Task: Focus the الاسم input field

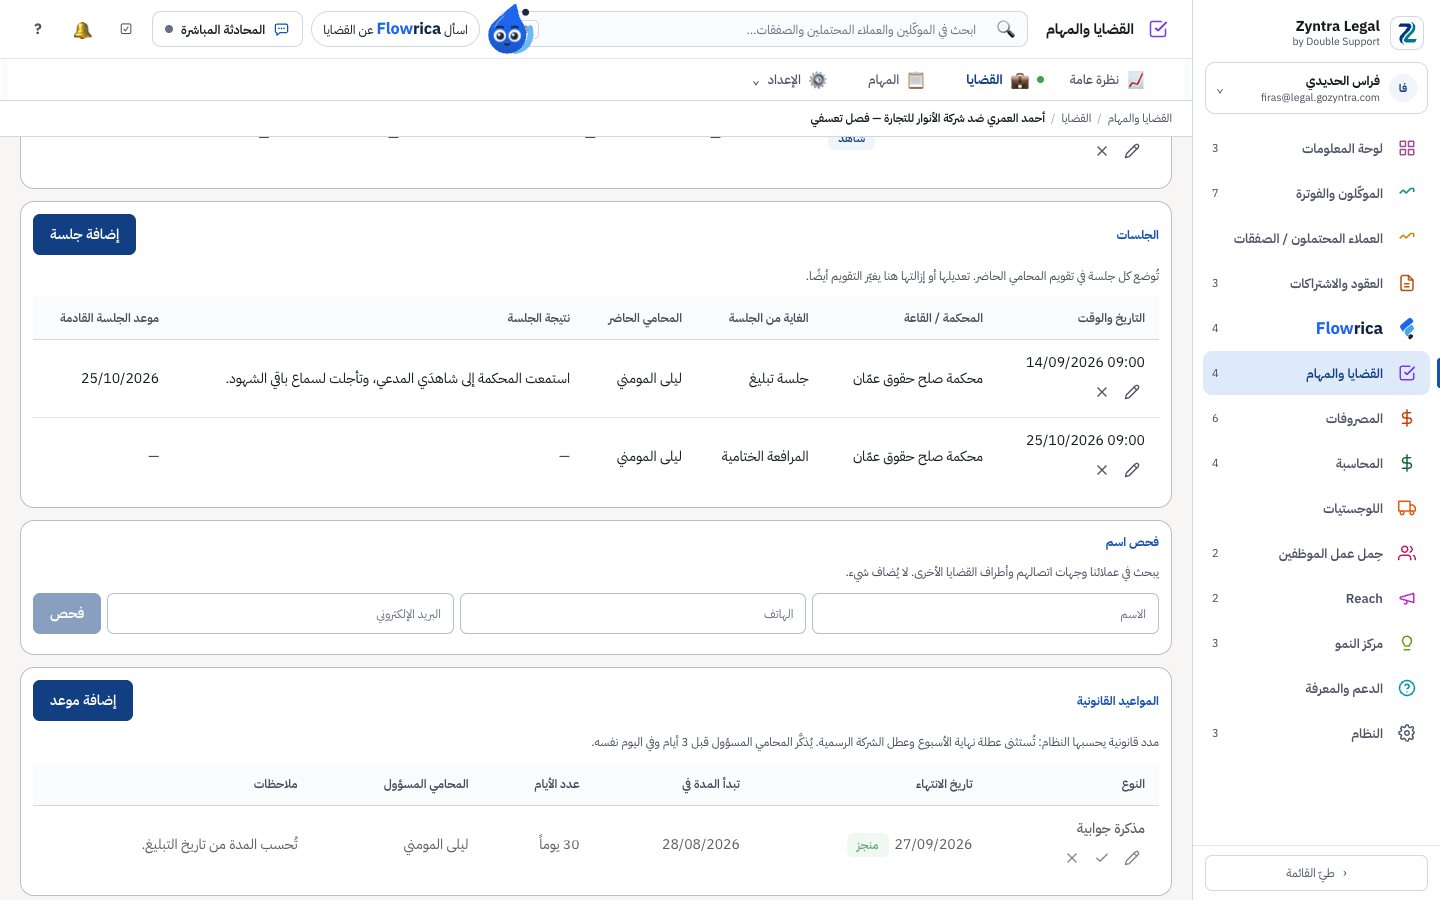Action: coord(985,614)
